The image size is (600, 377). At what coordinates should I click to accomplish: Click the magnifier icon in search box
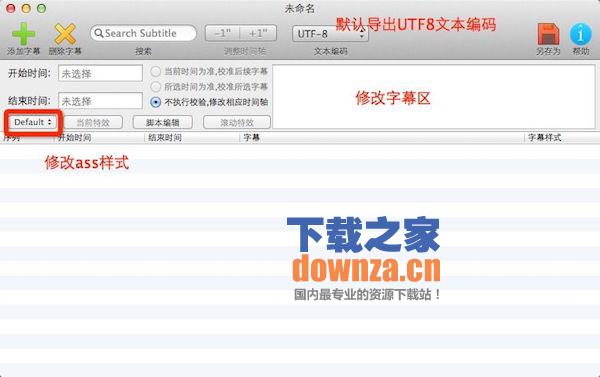pos(99,33)
